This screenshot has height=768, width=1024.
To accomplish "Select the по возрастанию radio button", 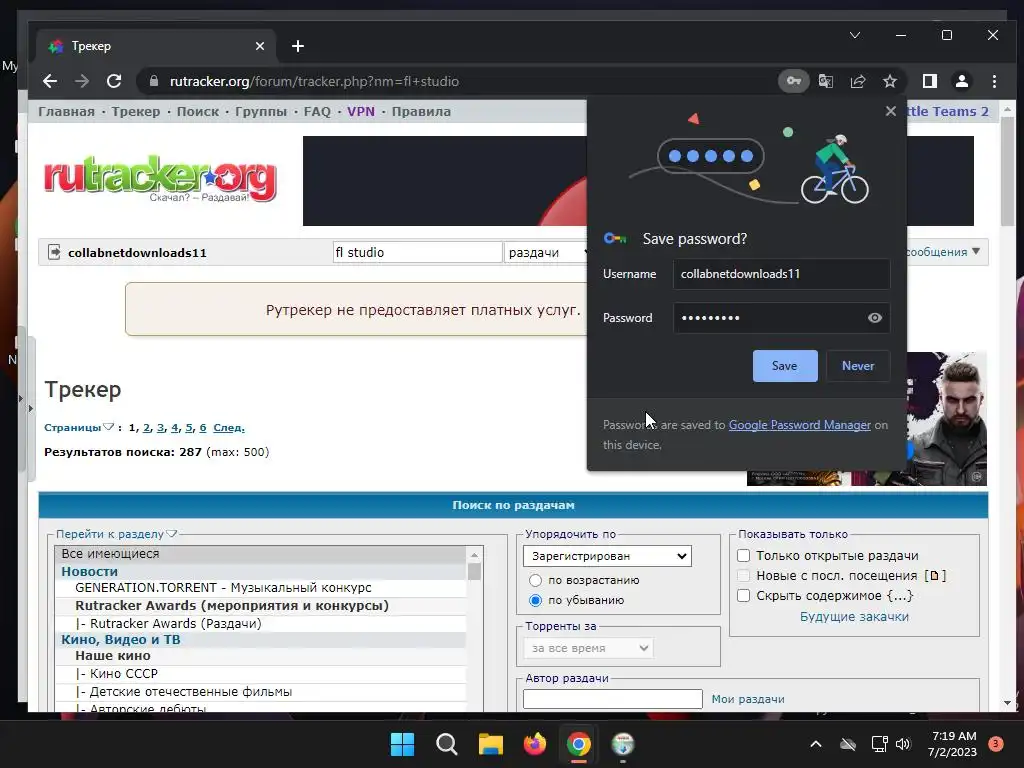I will pos(536,580).
